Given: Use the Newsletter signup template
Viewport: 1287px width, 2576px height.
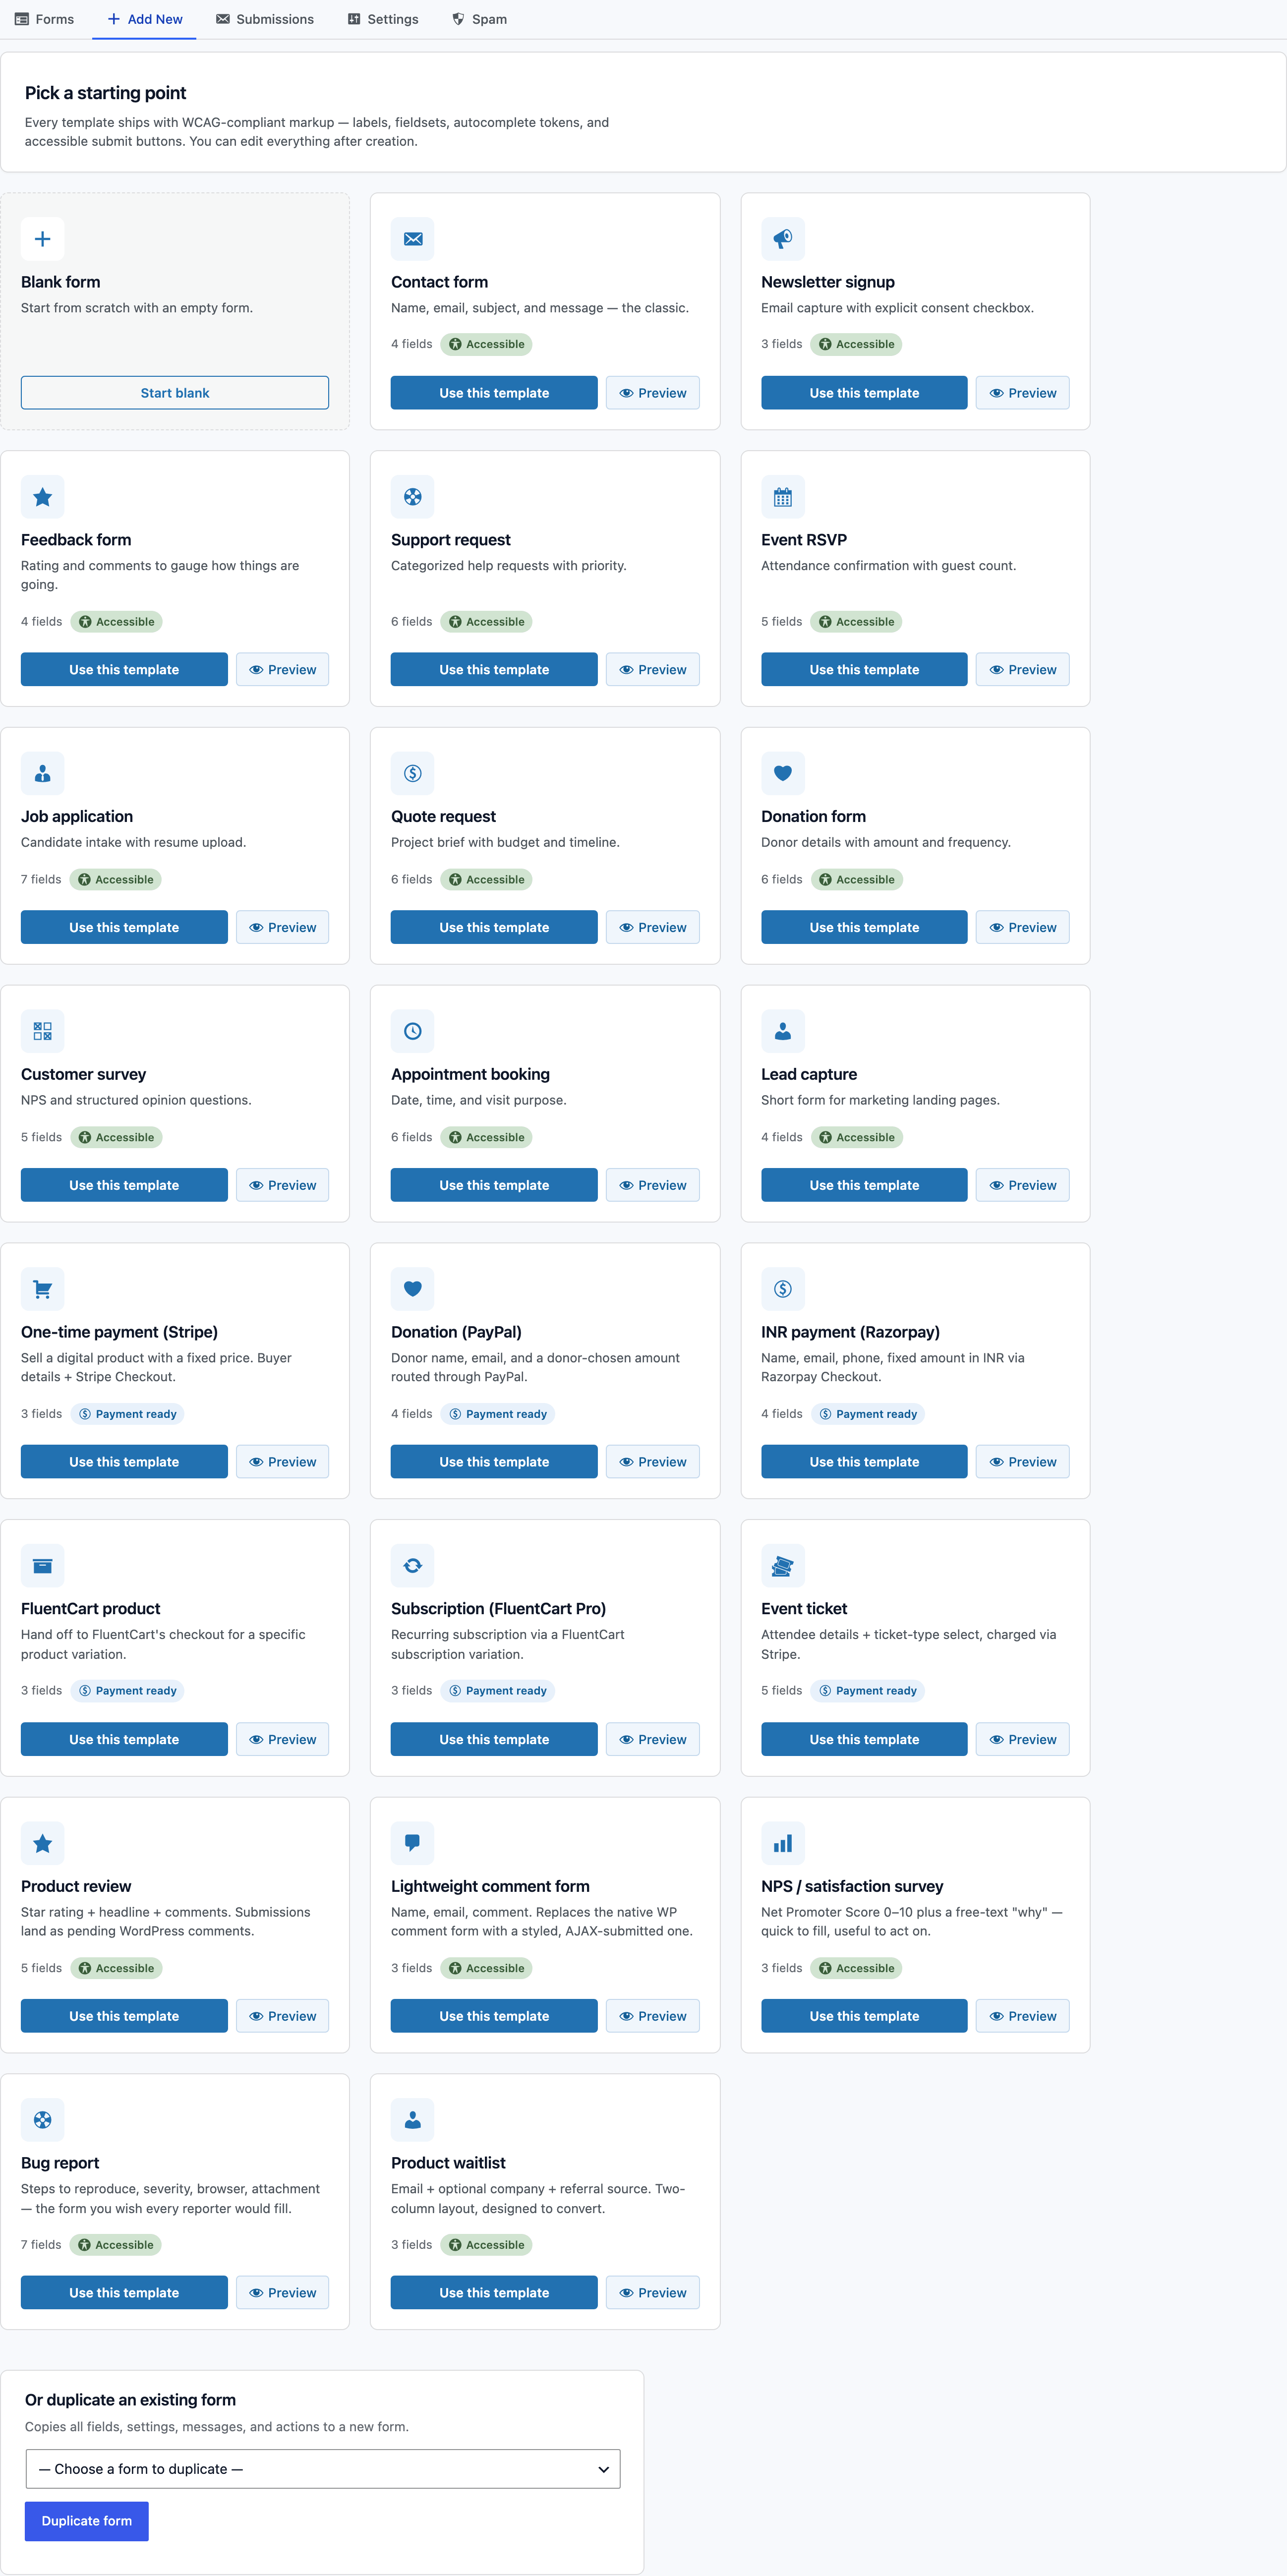Looking at the screenshot, I should [864, 393].
